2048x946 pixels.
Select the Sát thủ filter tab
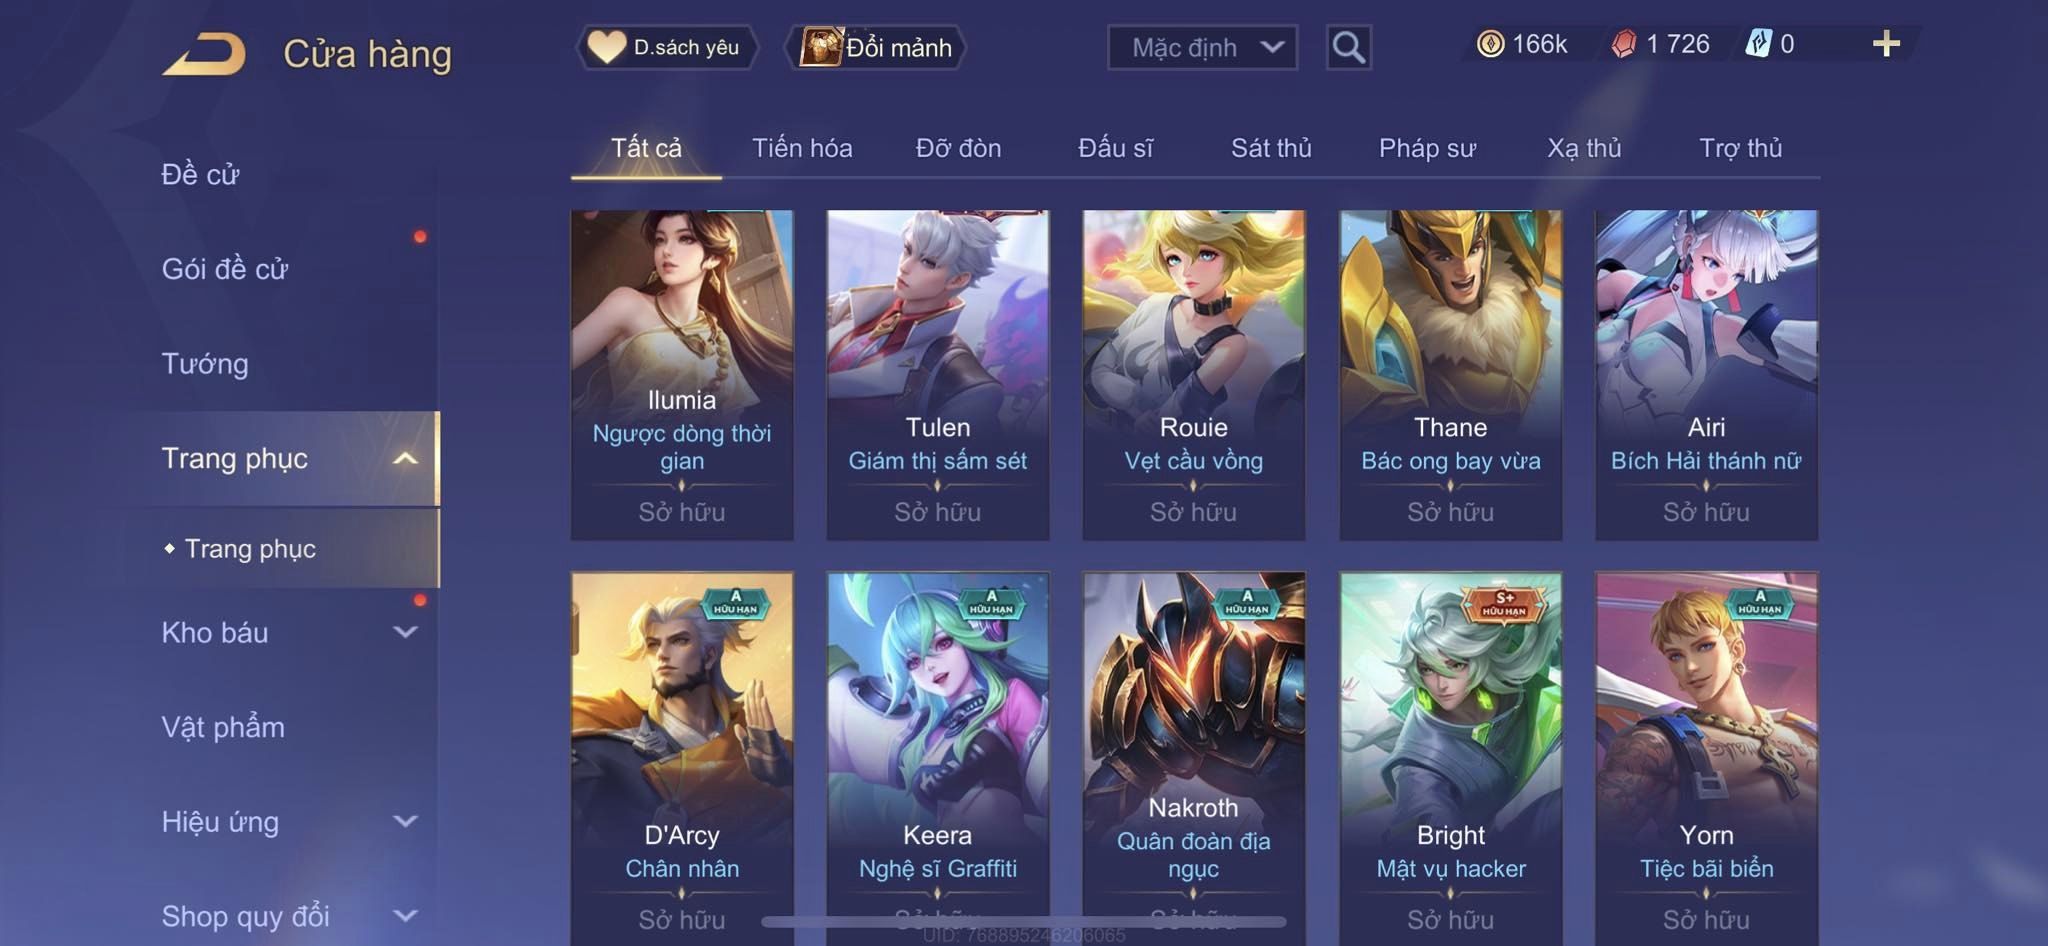tap(1271, 148)
